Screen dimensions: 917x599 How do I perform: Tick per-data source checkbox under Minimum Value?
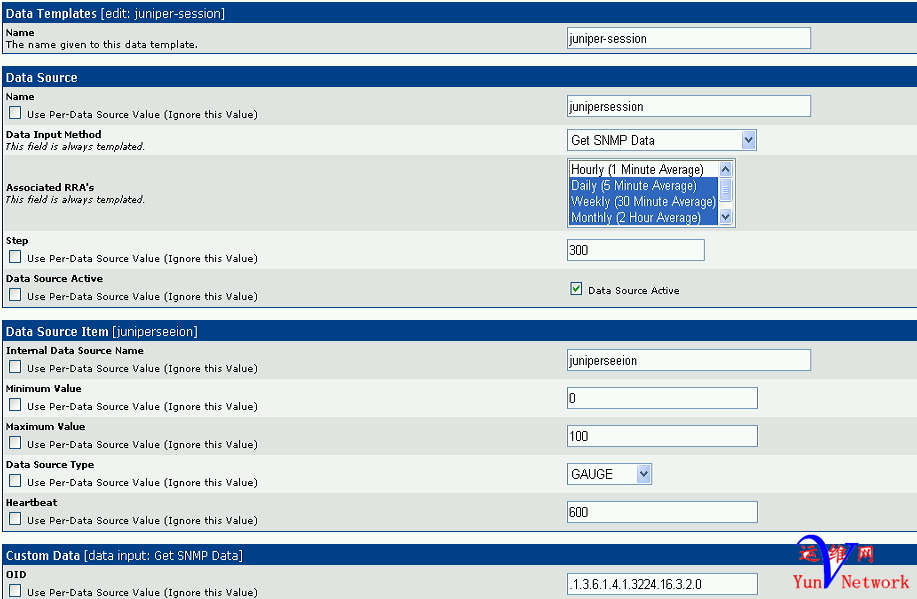pos(15,405)
